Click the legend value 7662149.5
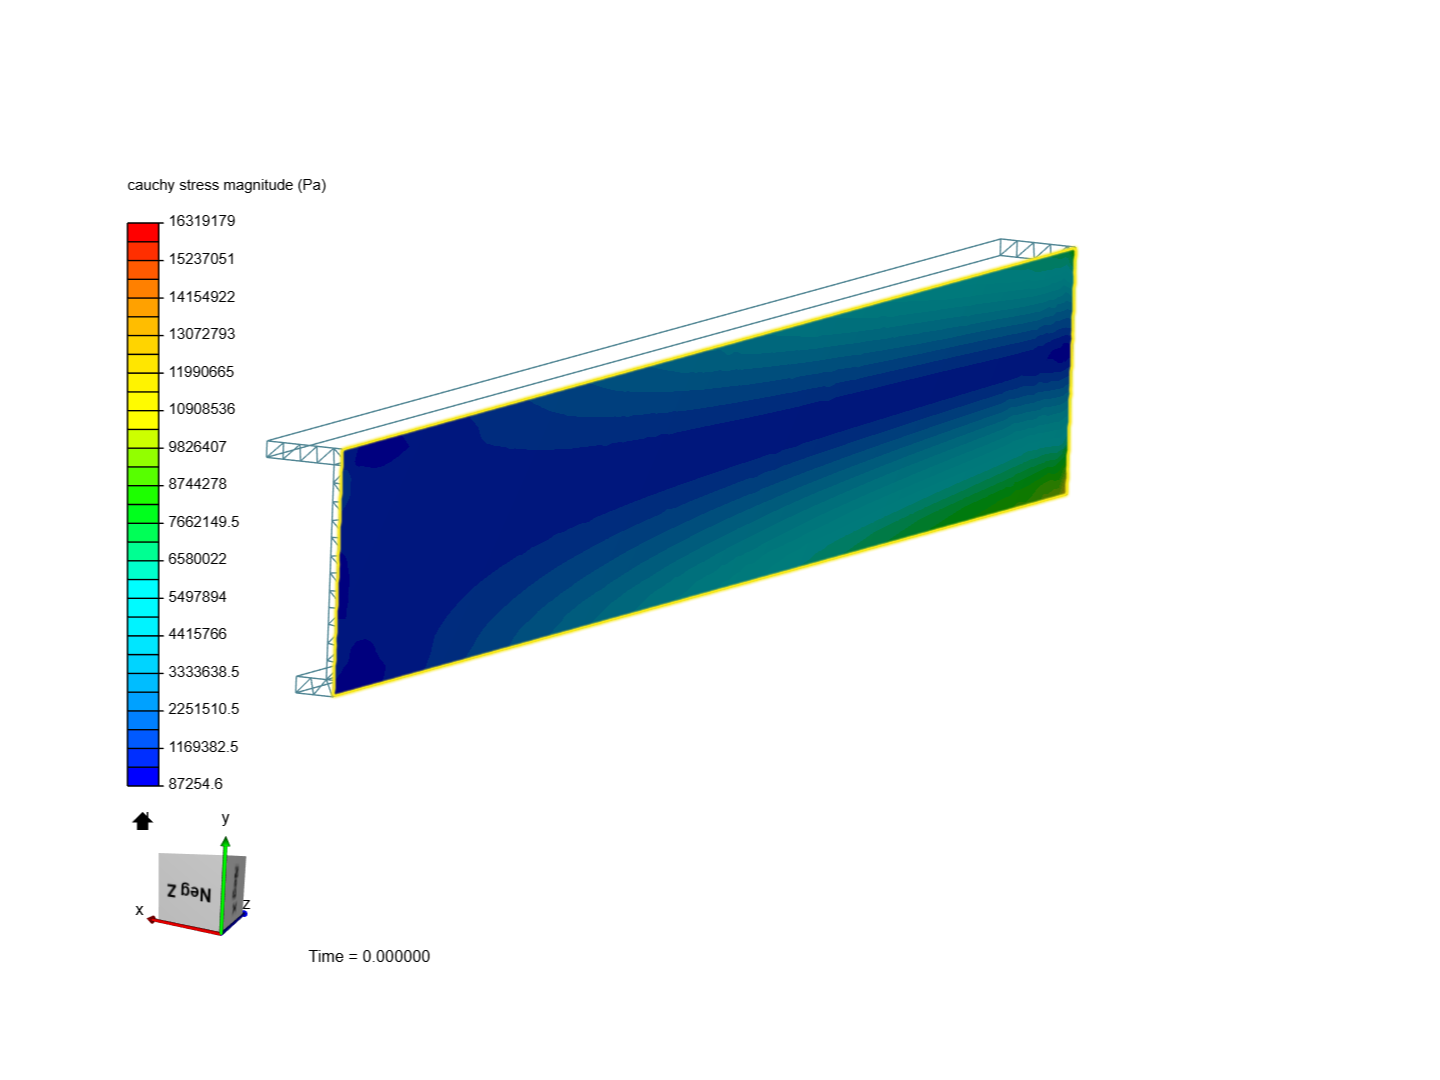1440x1080 pixels. point(204,522)
